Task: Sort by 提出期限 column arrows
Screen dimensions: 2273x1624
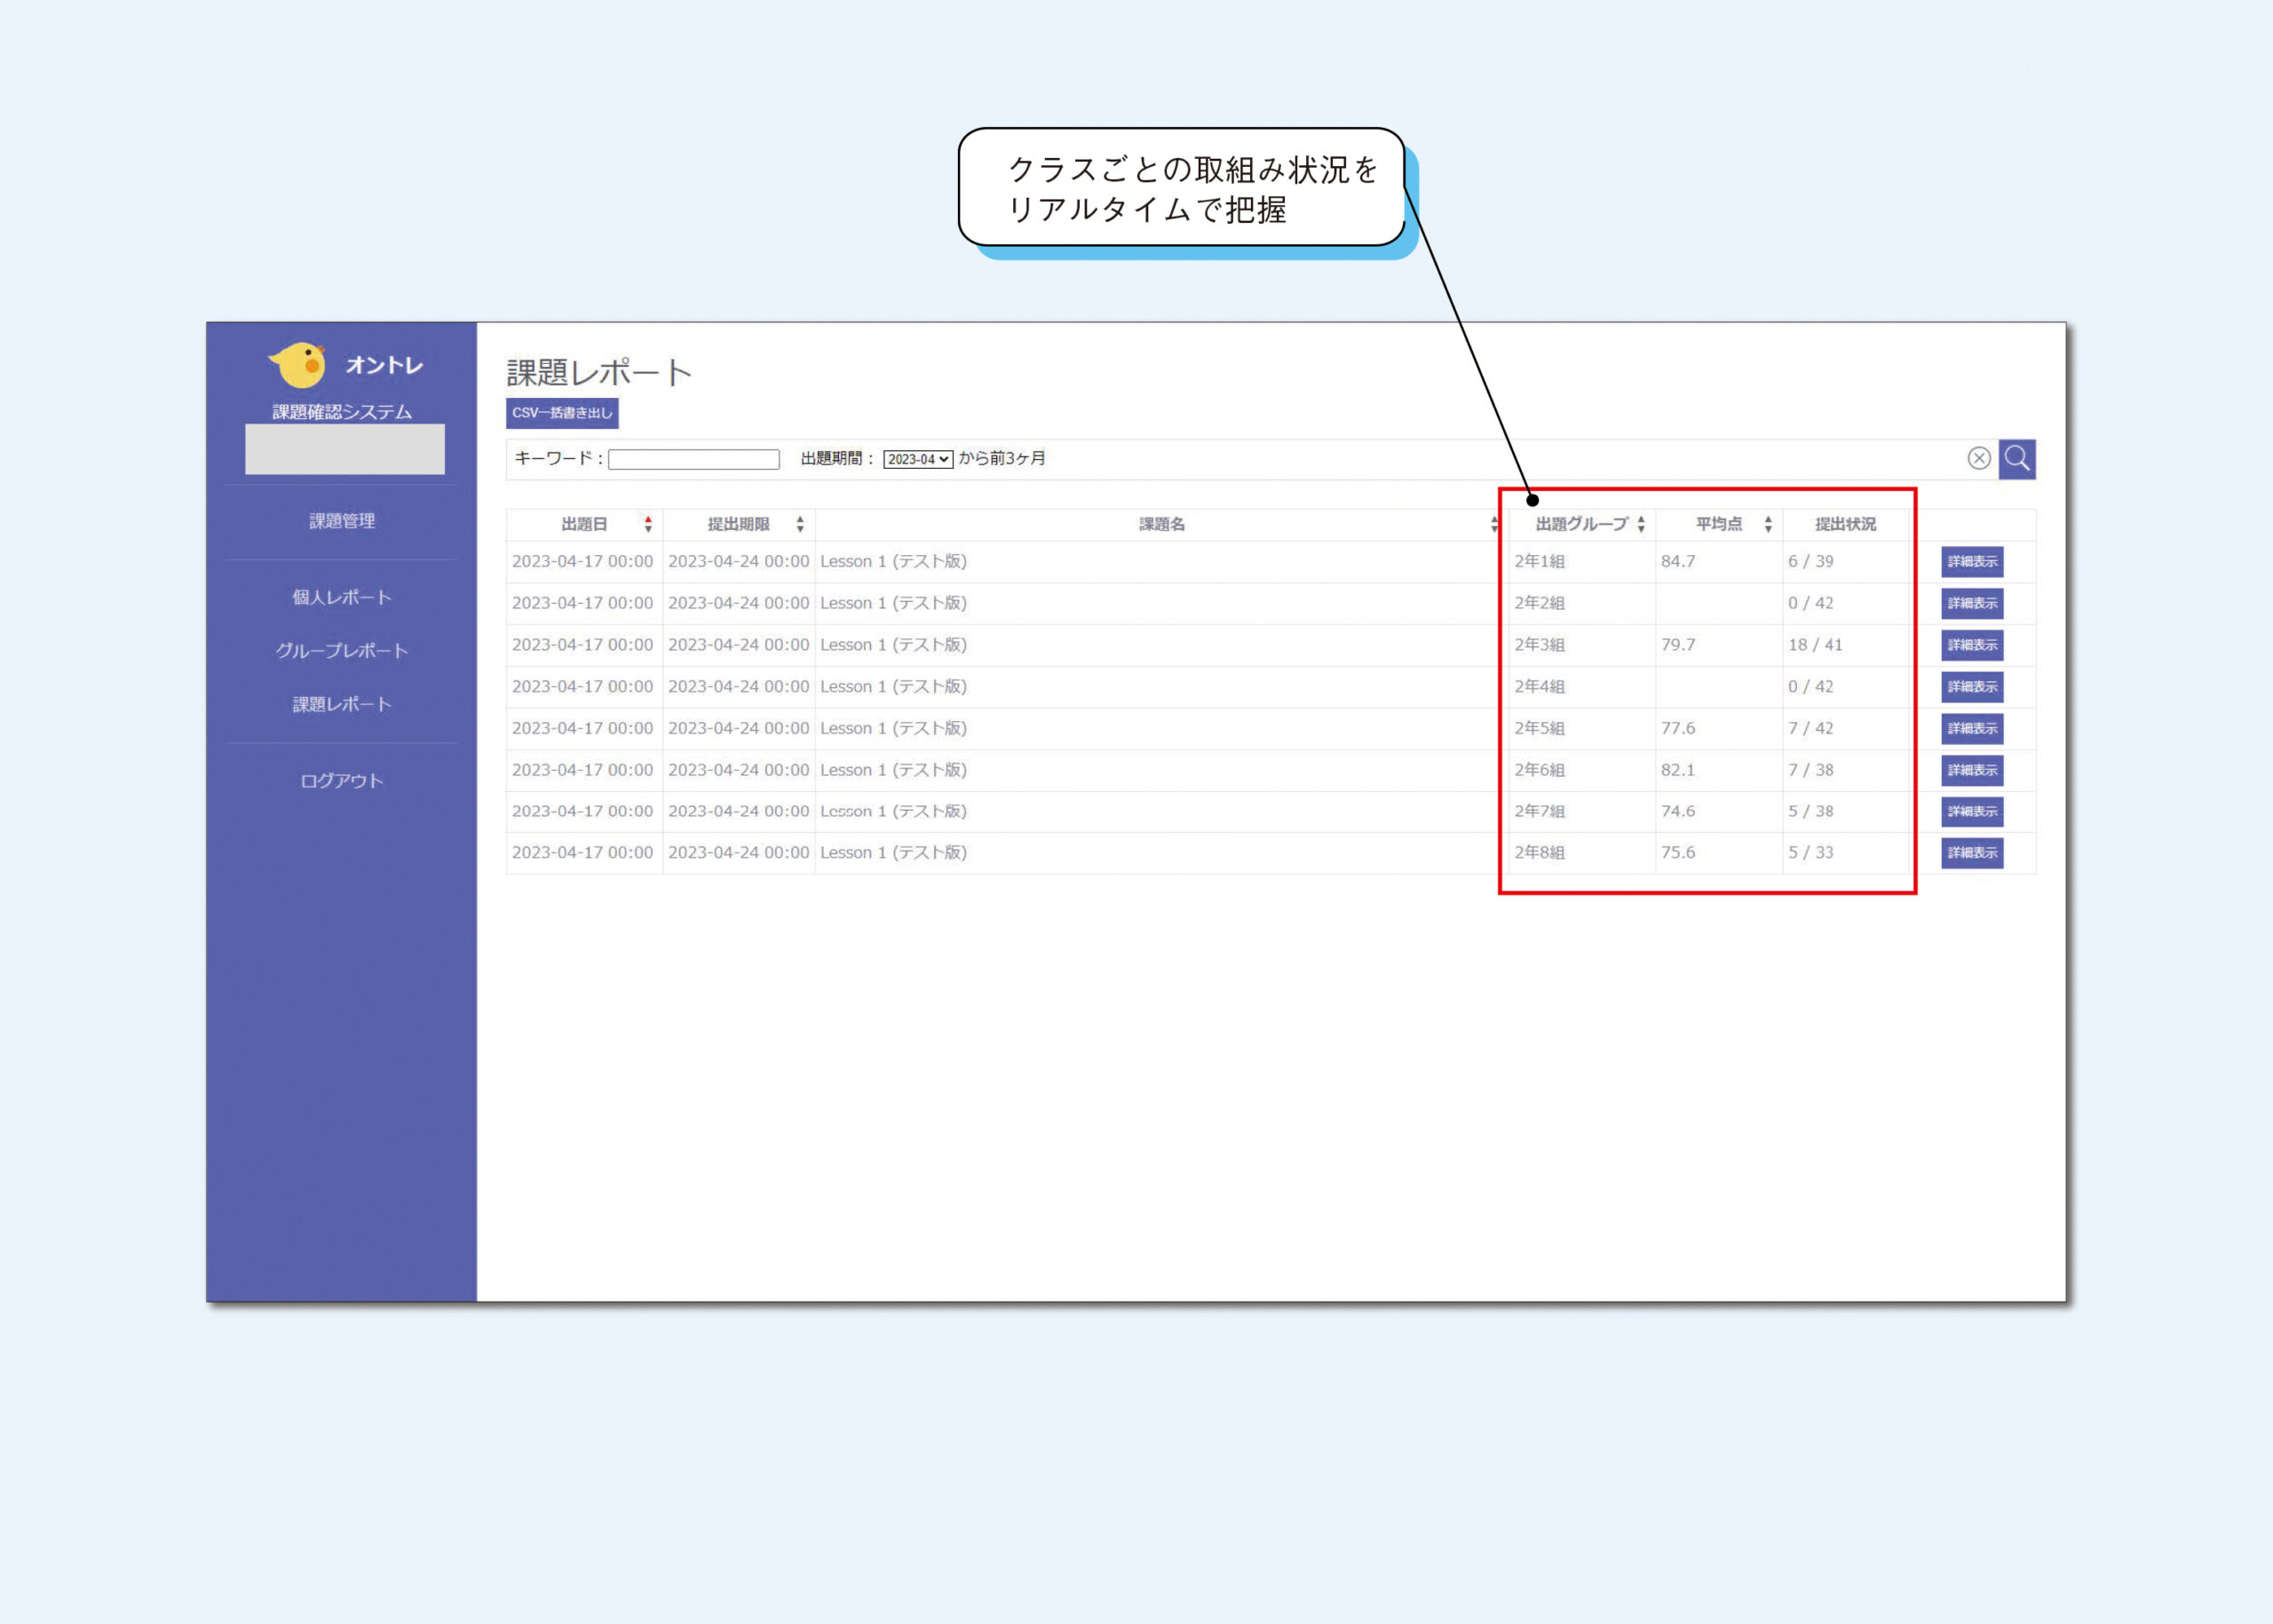Action: pos(800,524)
